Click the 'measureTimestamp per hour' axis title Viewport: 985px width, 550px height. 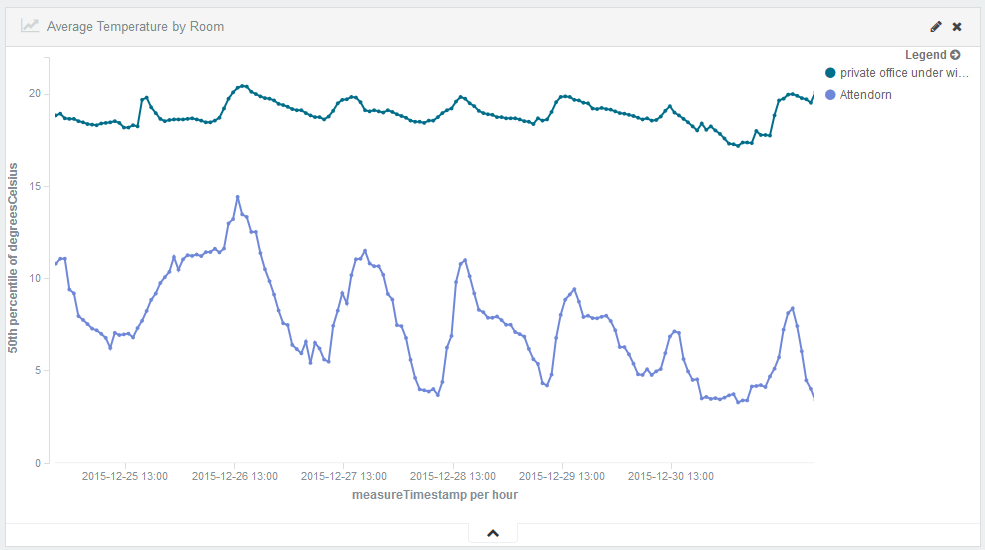tap(434, 495)
